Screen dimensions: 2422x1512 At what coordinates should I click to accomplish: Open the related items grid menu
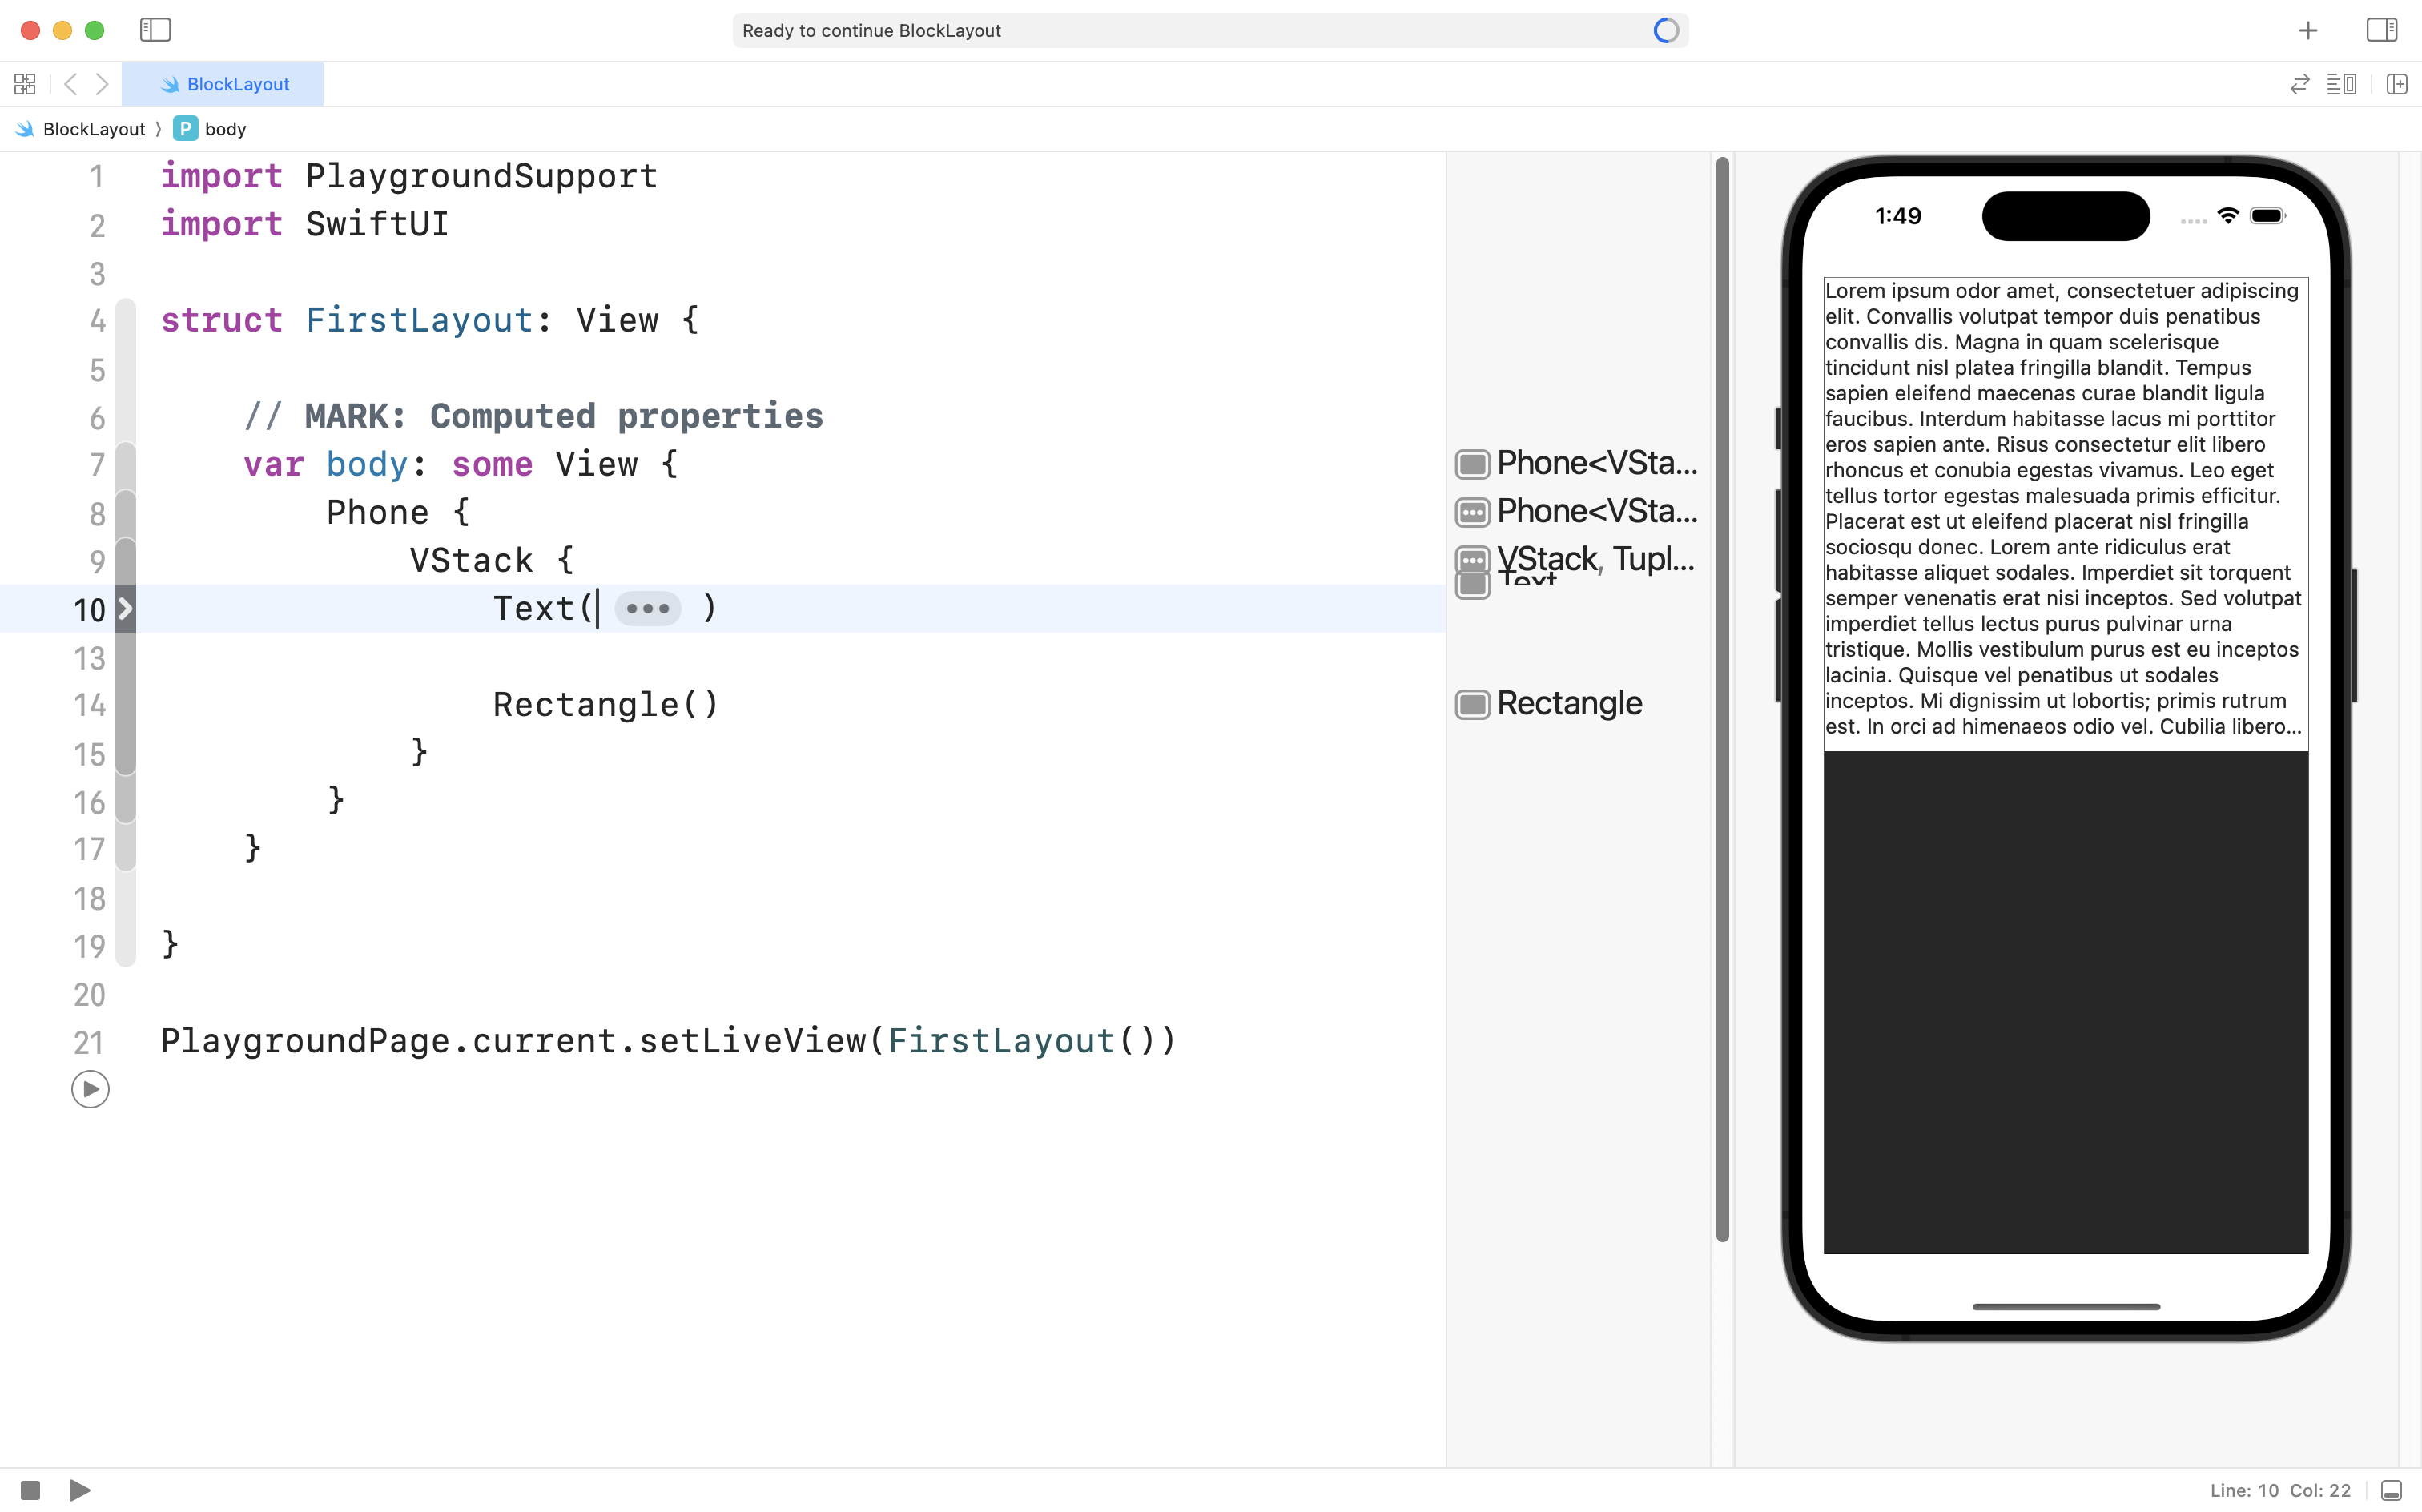coord(25,84)
